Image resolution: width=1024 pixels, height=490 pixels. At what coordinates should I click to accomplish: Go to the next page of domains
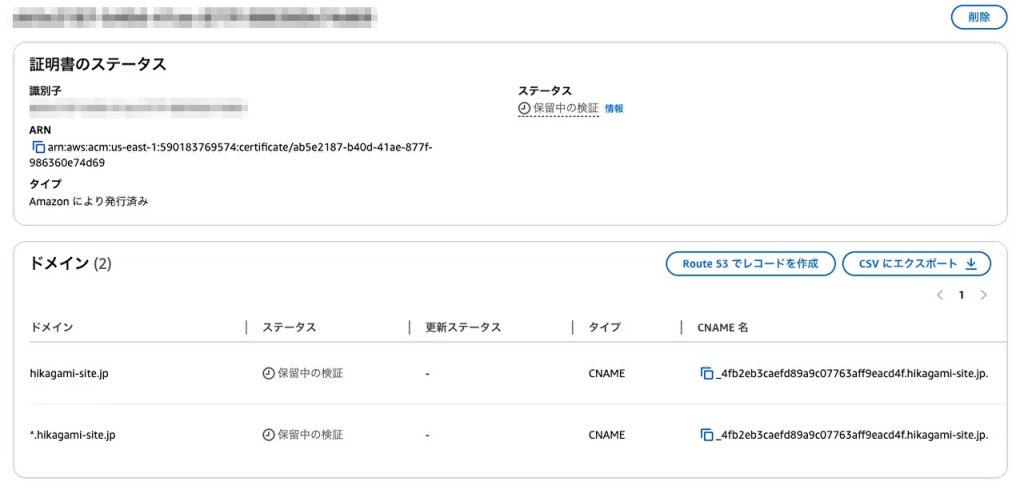[x=984, y=295]
